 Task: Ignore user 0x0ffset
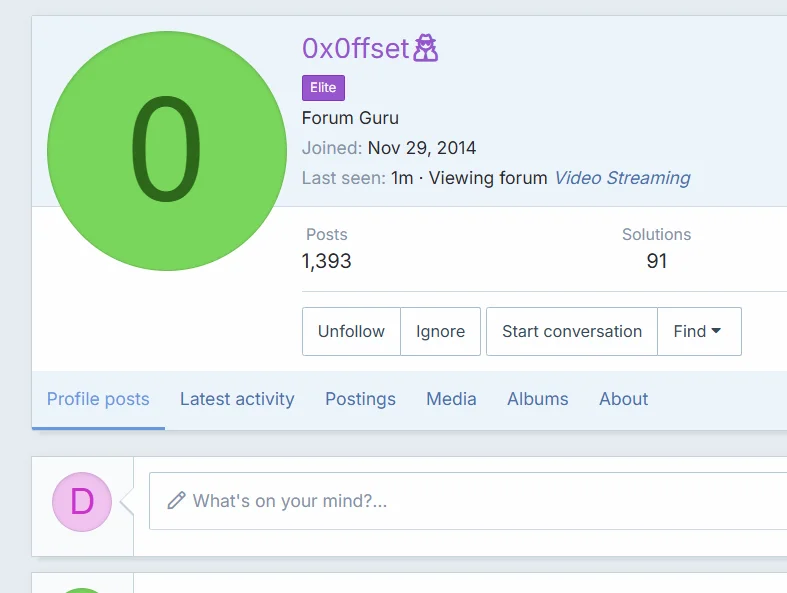(440, 331)
